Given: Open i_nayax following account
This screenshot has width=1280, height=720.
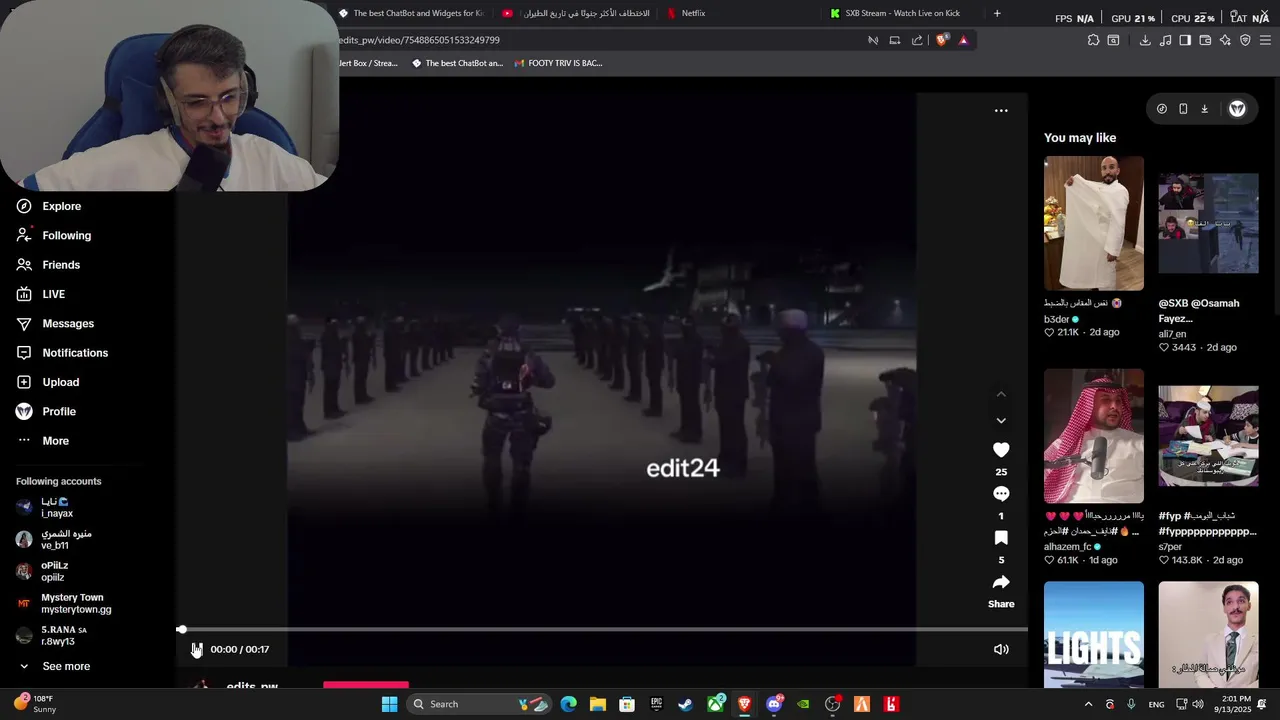Looking at the screenshot, I should [x=56, y=507].
